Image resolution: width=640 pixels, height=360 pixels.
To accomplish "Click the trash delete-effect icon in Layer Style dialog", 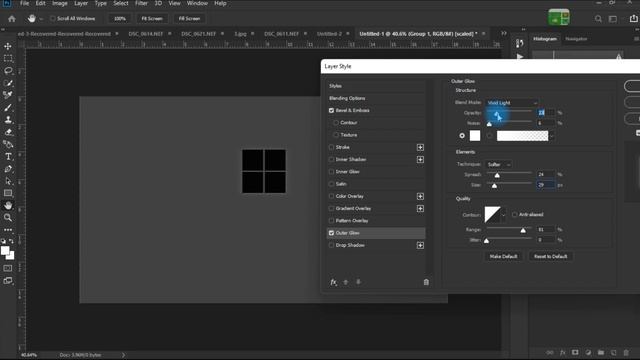I will click(426, 282).
